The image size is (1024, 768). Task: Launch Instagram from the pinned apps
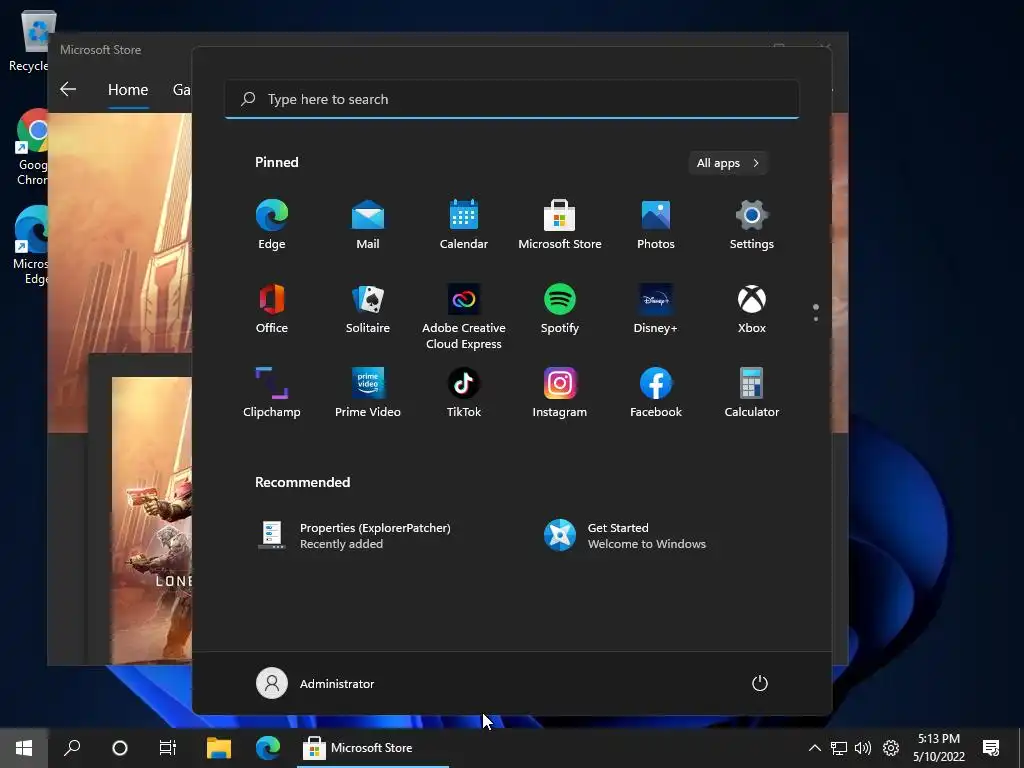point(560,392)
